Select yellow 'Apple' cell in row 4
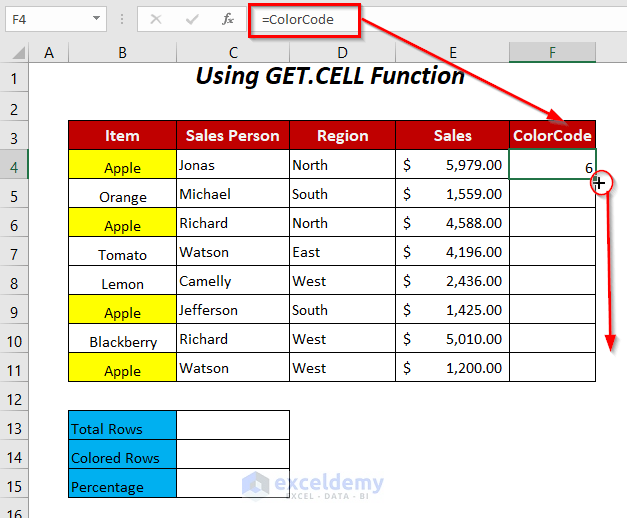 coord(122,164)
